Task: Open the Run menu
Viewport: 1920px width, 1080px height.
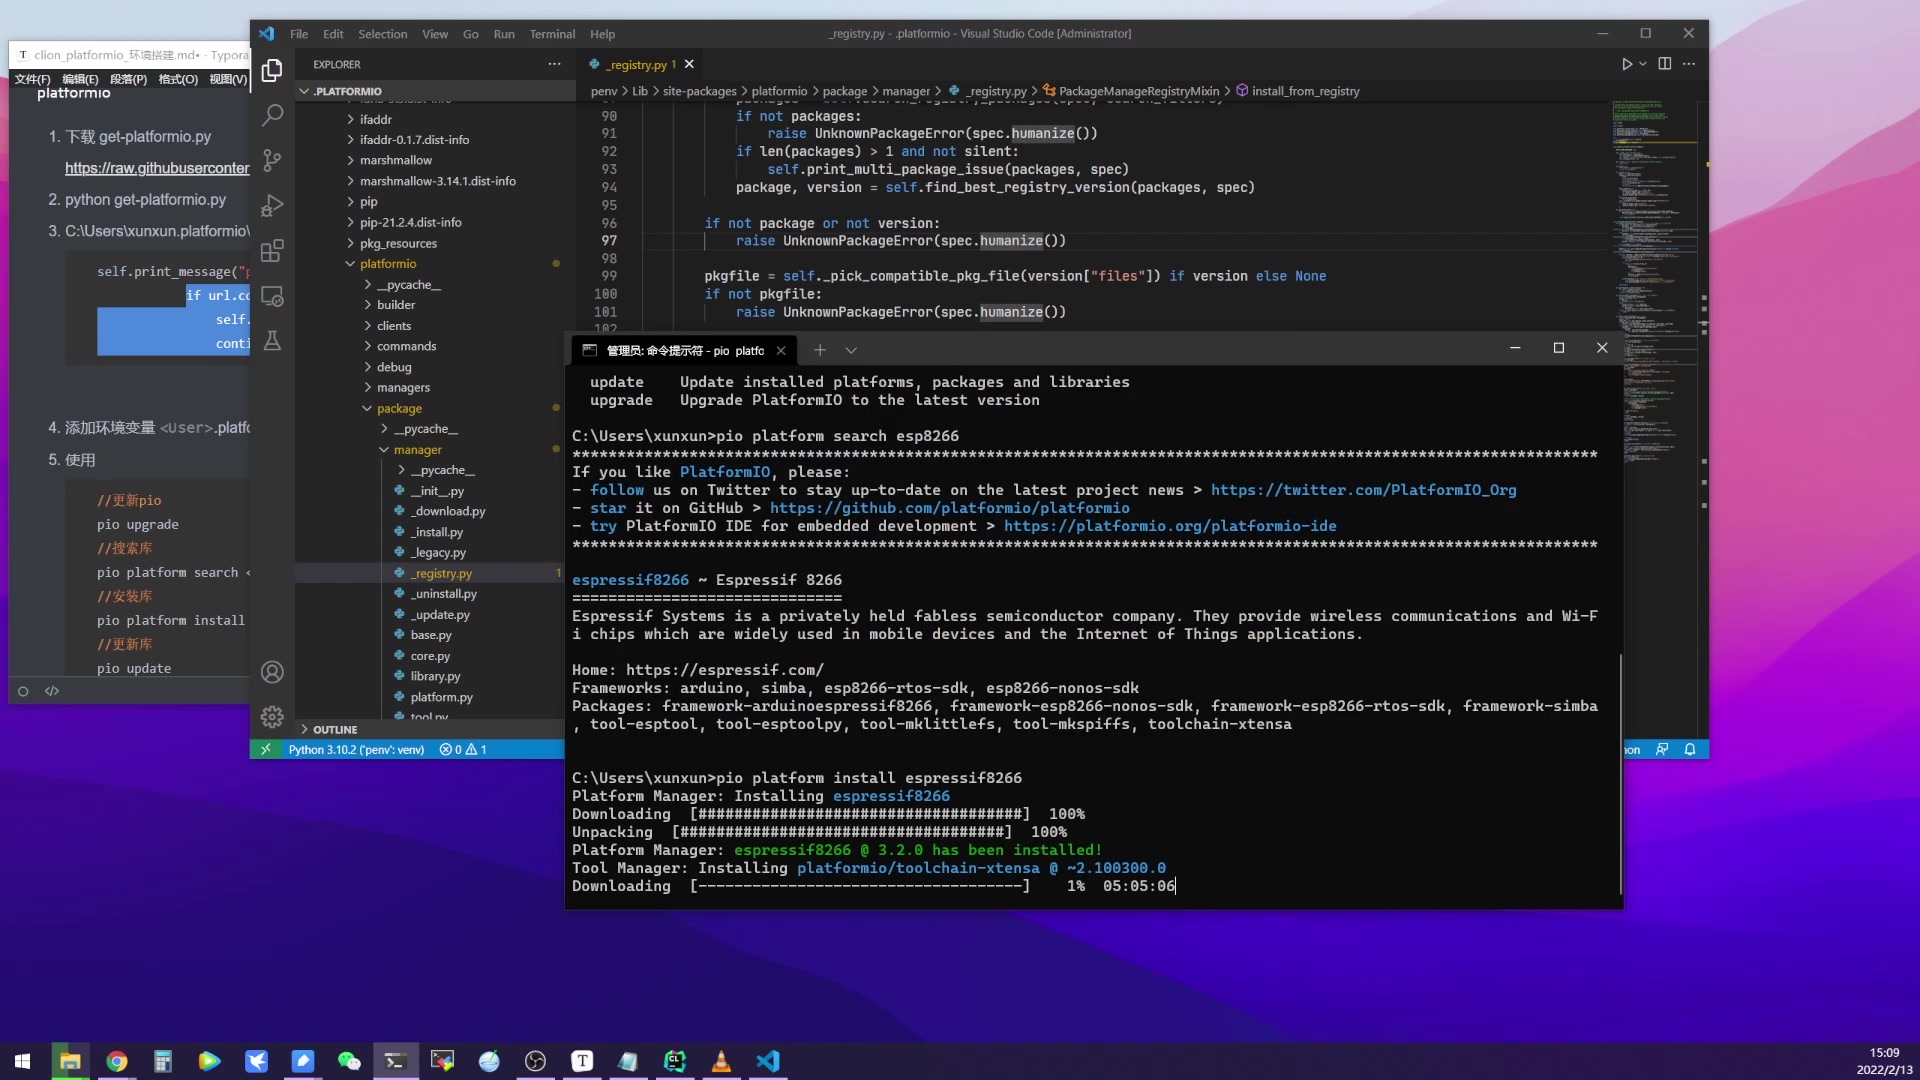Action: click(504, 33)
